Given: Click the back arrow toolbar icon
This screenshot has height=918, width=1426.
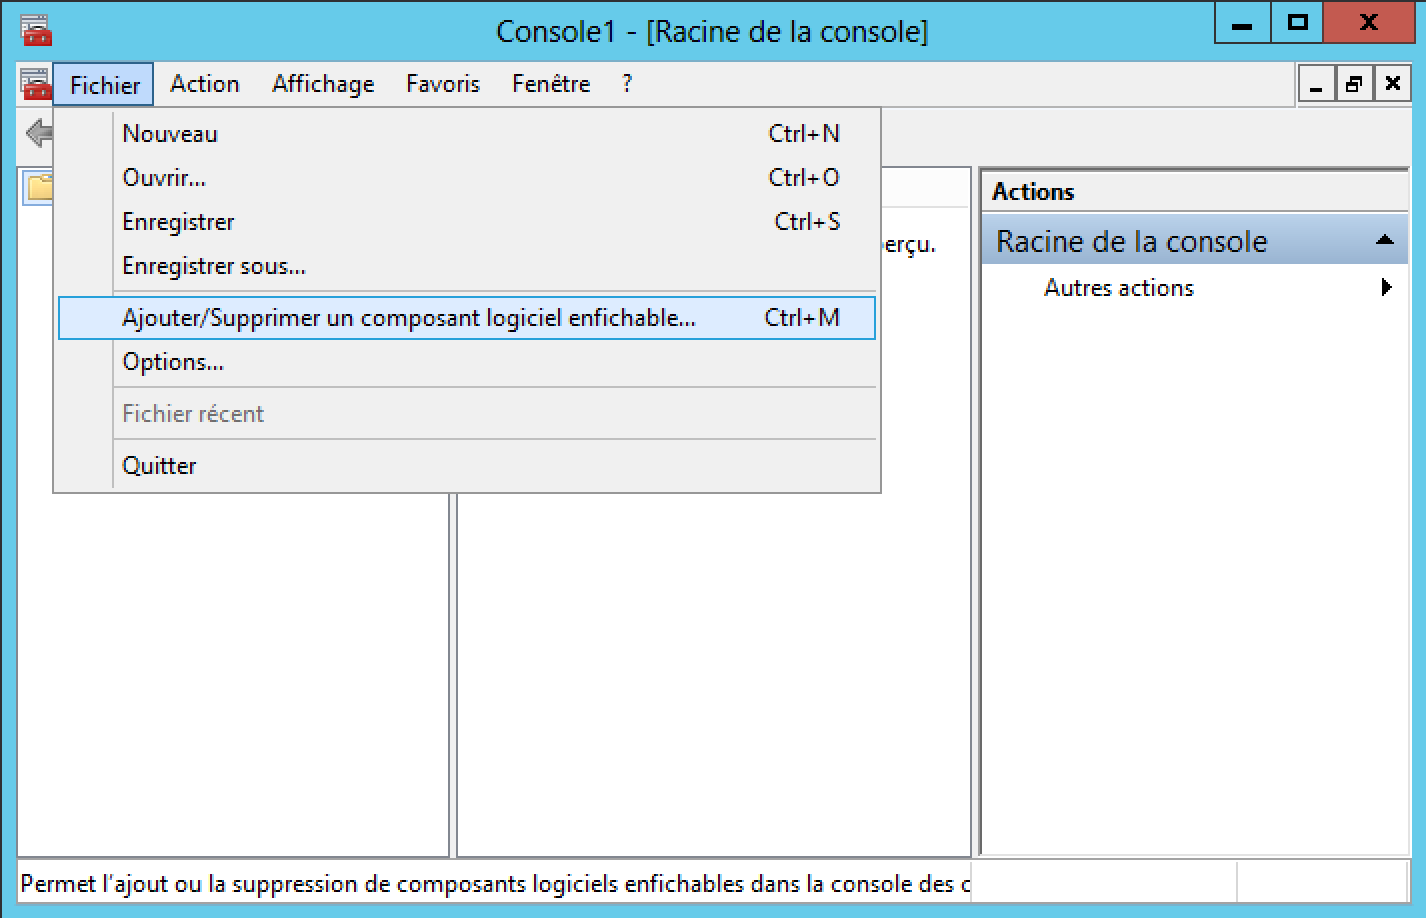Looking at the screenshot, I should (38, 132).
